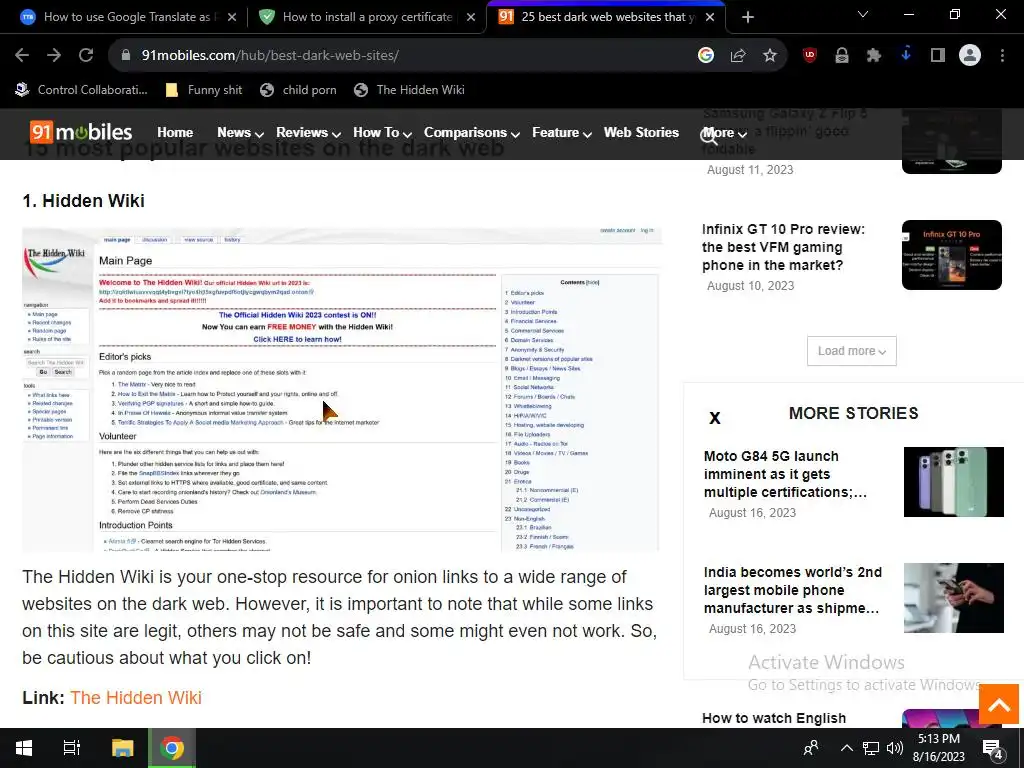Open Web Stories nav item
Screen dimensions: 1024x768
point(641,133)
